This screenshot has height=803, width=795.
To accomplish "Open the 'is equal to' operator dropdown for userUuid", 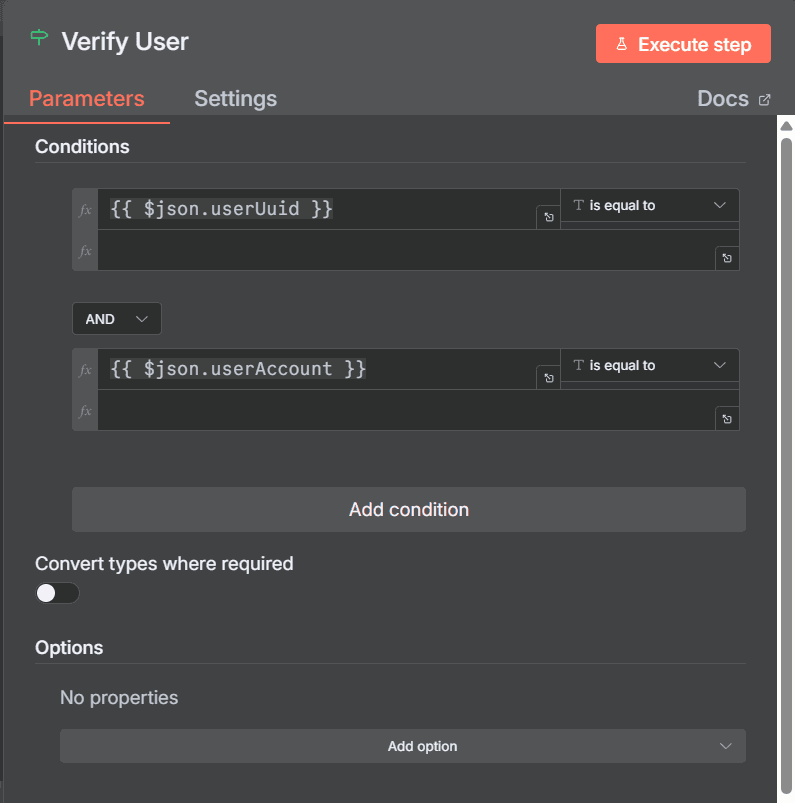I will (x=649, y=205).
